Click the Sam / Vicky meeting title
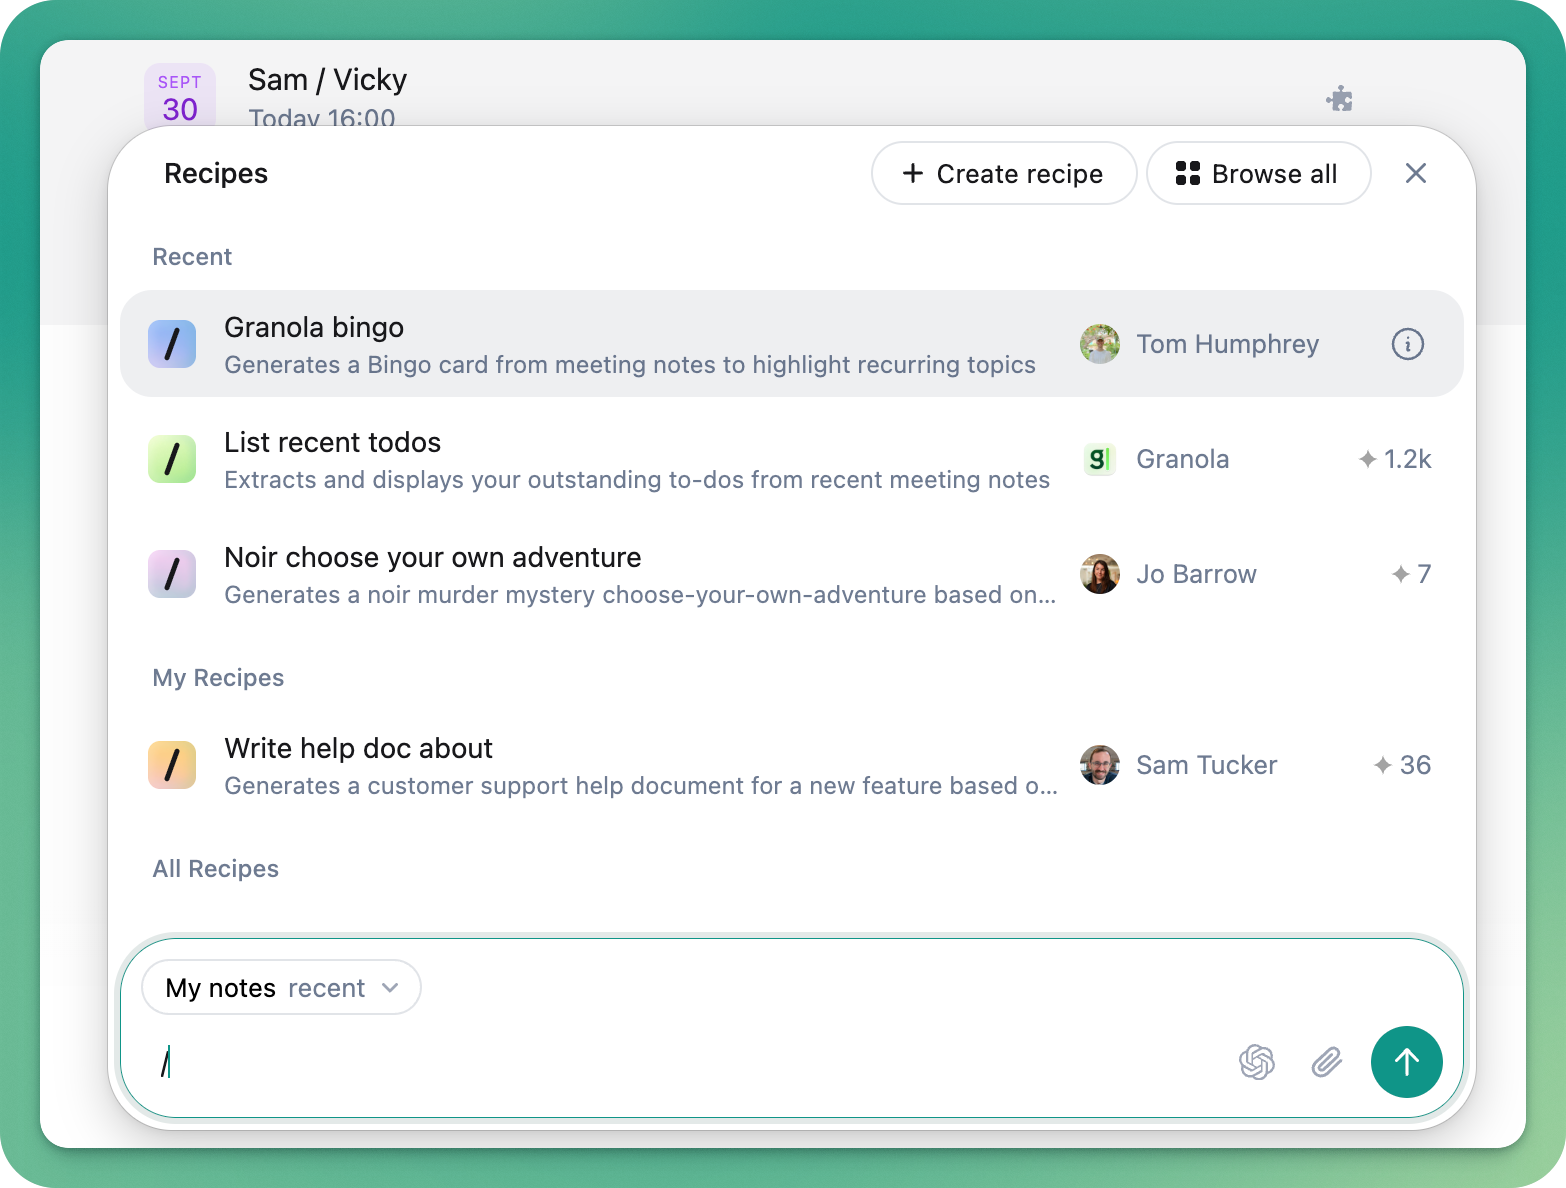This screenshot has width=1566, height=1188. point(327,80)
